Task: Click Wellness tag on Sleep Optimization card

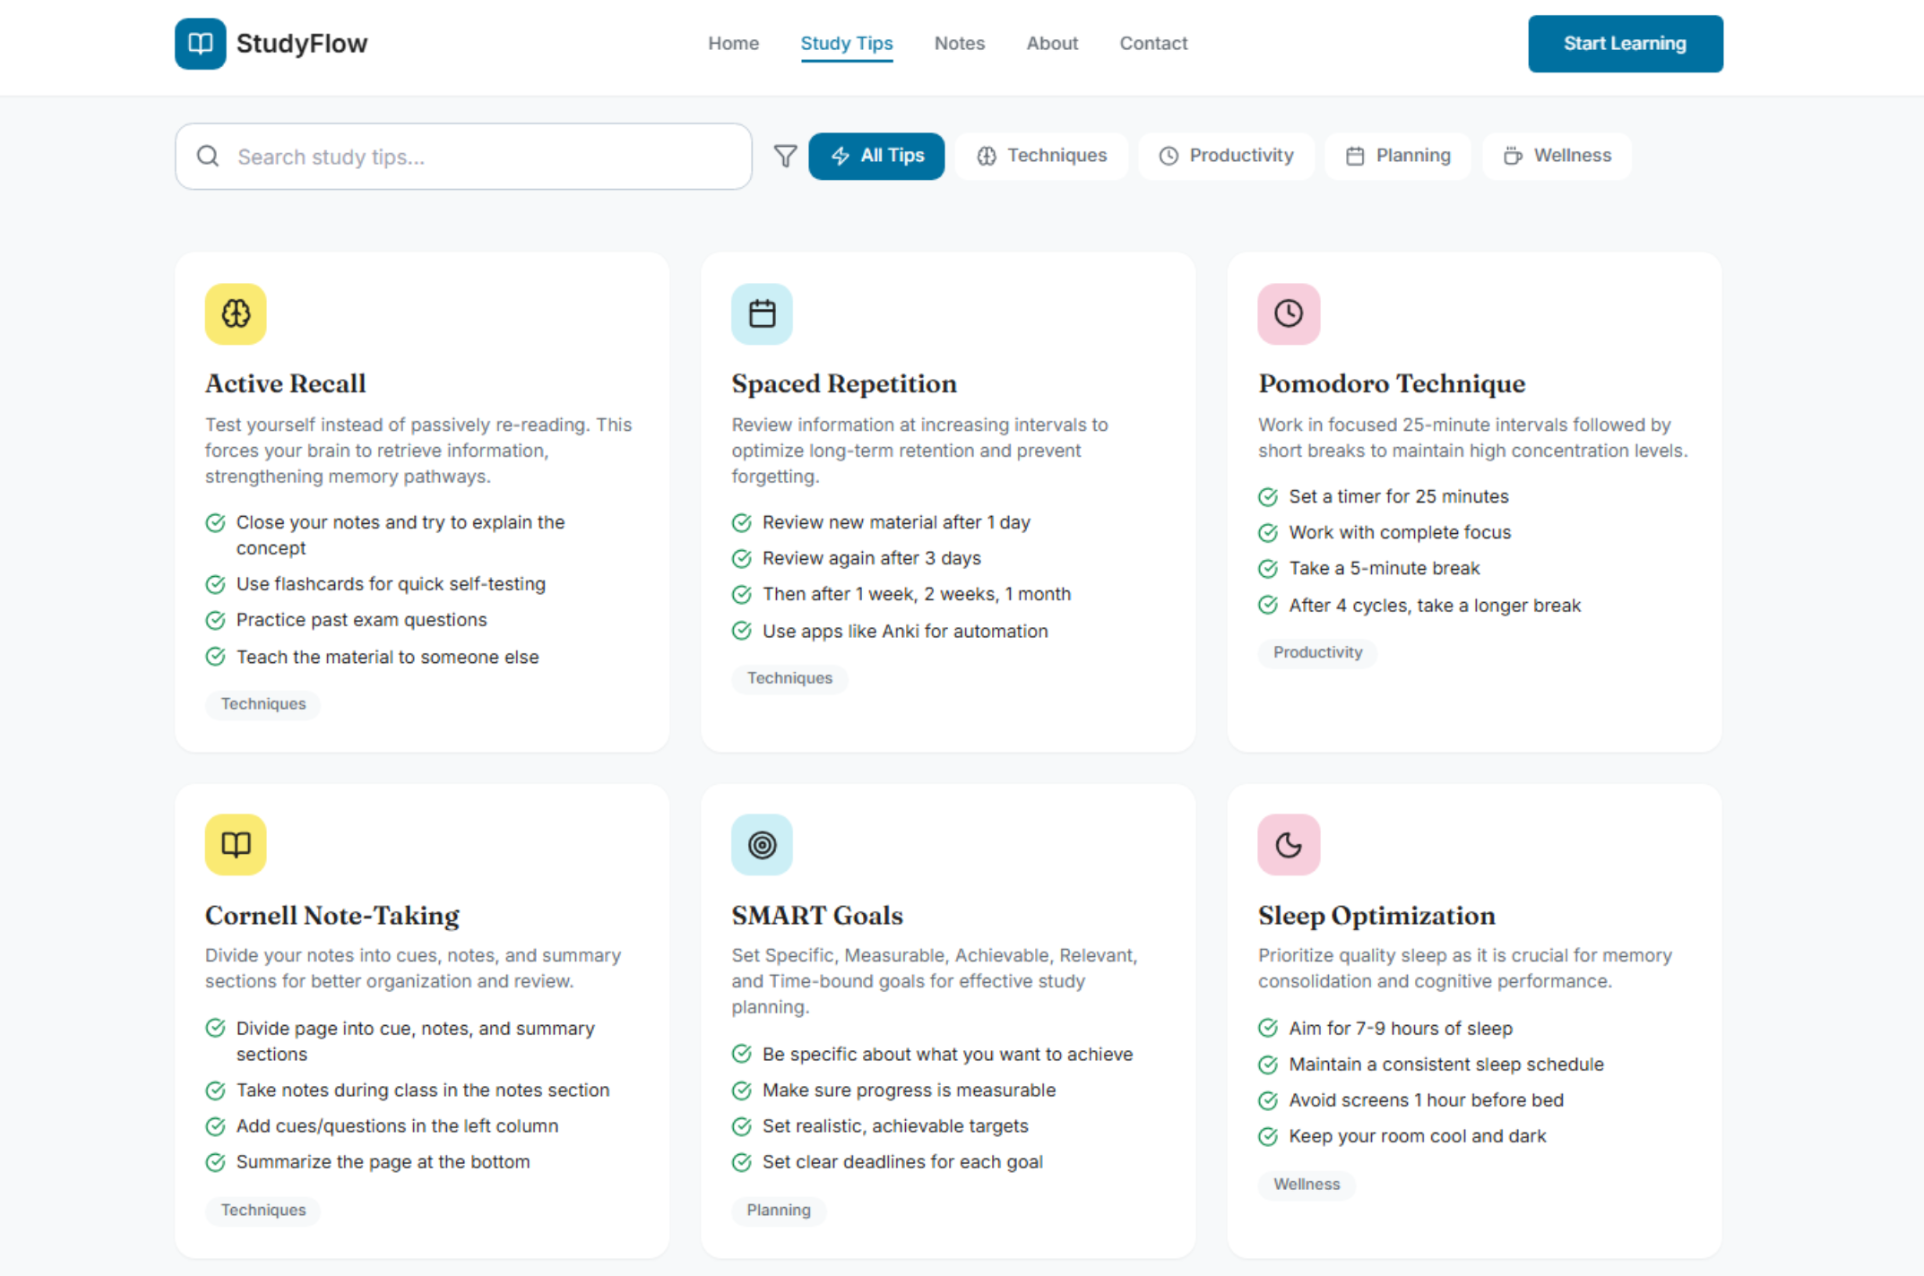Action: (x=1306, y=1184)
